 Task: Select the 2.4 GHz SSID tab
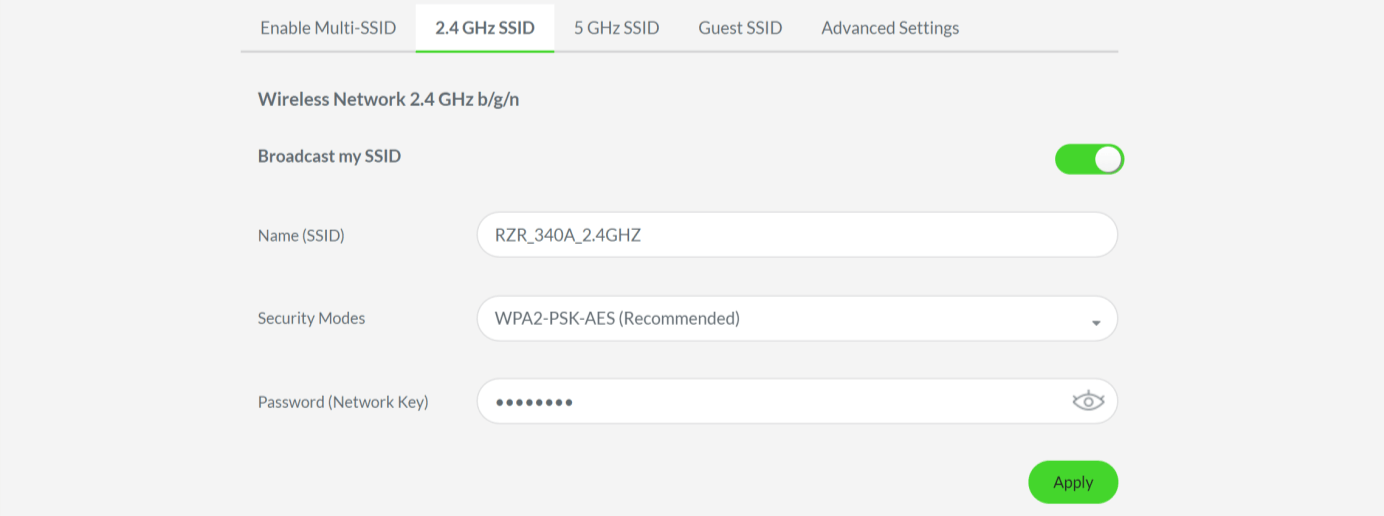485,28
